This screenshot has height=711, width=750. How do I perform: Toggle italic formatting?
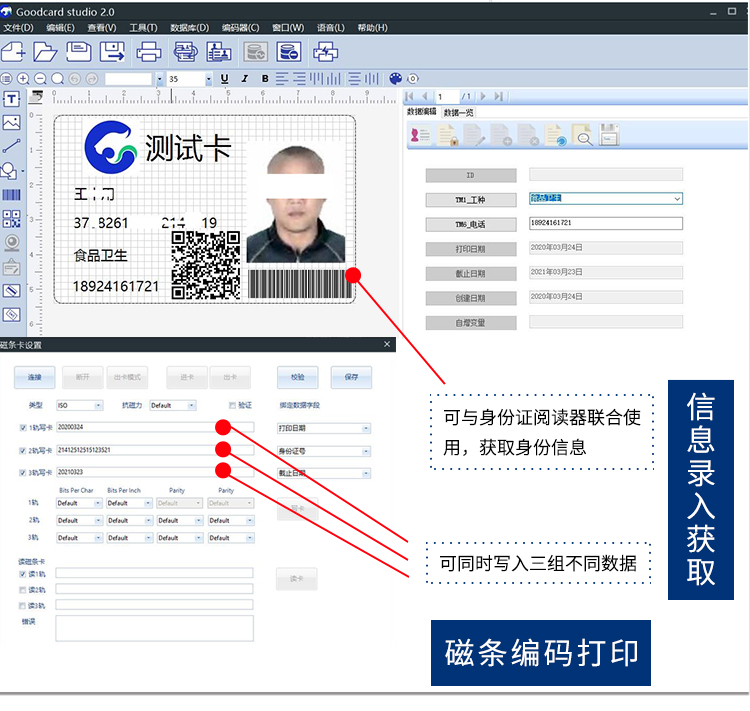point(244,78)
